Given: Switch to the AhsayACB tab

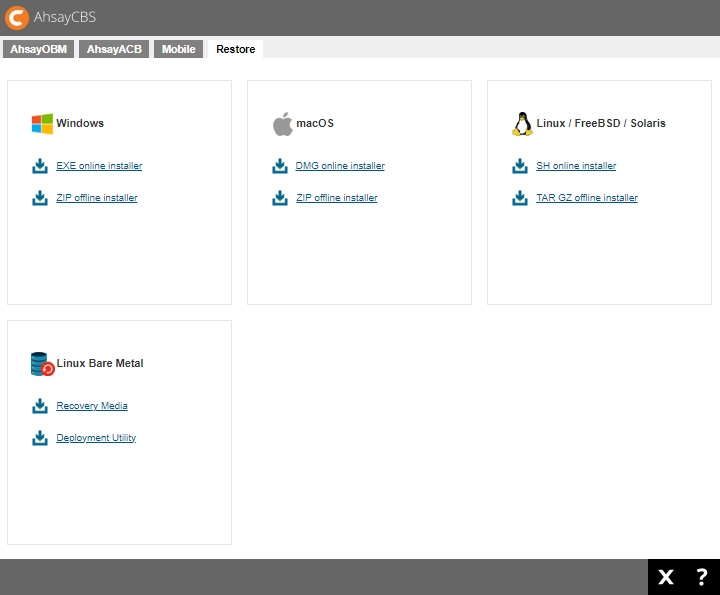Looking at the screenshot, I should pos(114,49).
